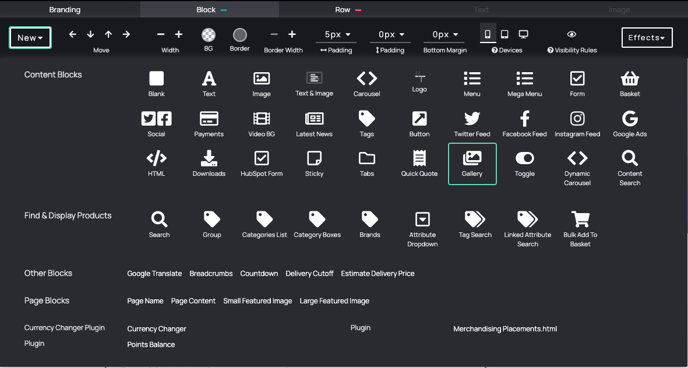Add the Twitter Feed block

[472, 124]
